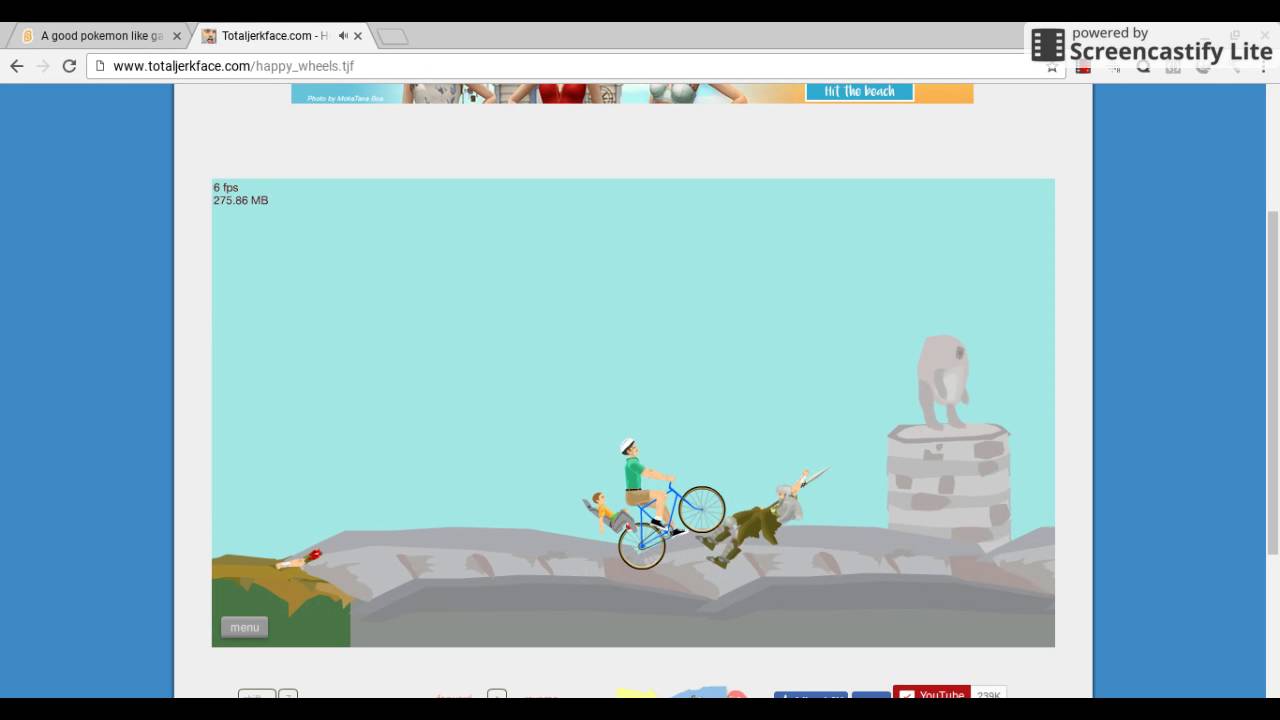
Task: Click the 'Hit the beach' ad button
Action: pos(860,91)
